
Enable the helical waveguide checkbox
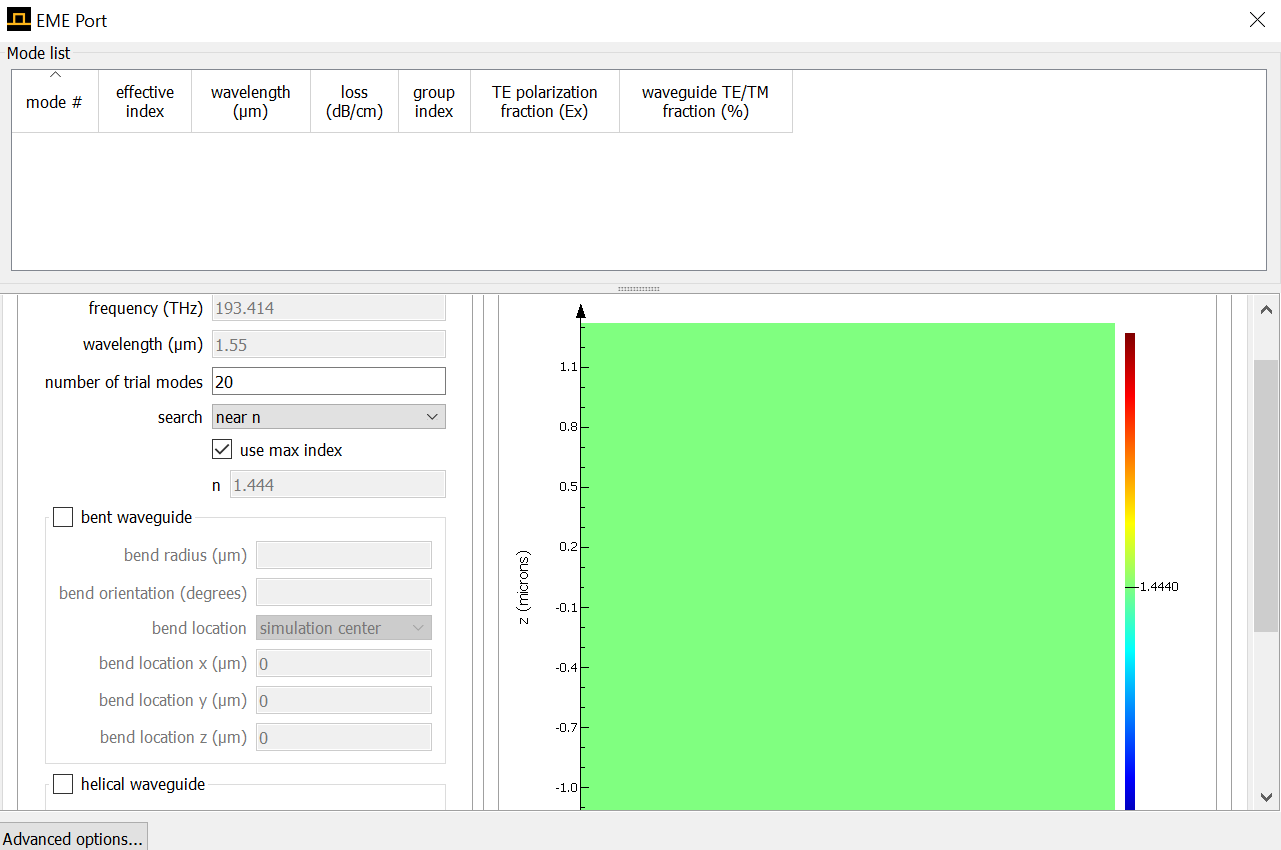coord(63,784)
